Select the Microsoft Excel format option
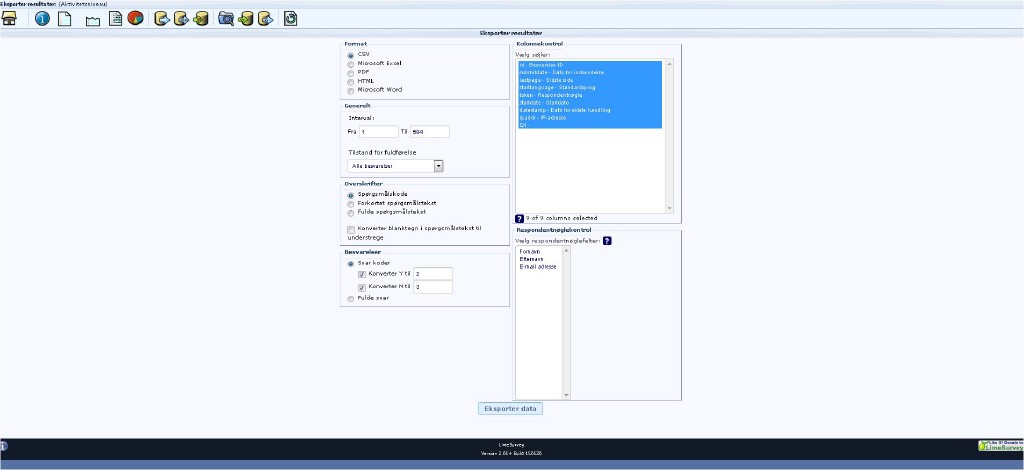 (x=350, y=64)
